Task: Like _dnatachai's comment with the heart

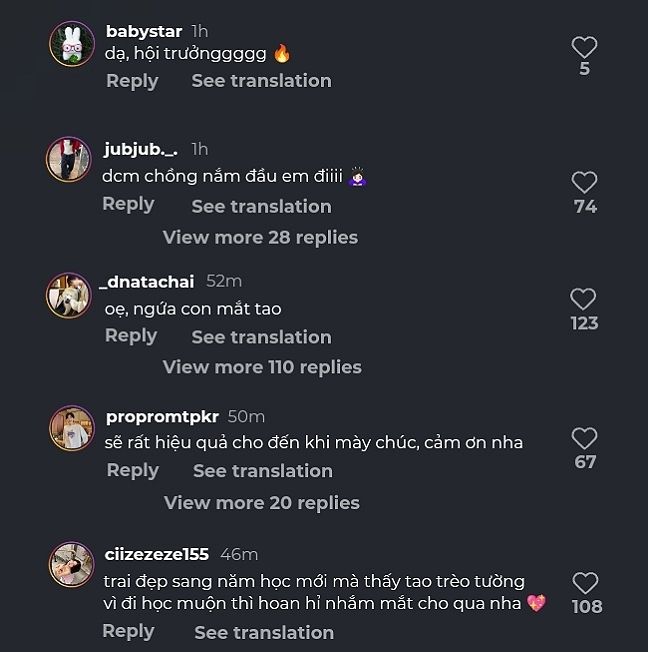Action: 583,299
